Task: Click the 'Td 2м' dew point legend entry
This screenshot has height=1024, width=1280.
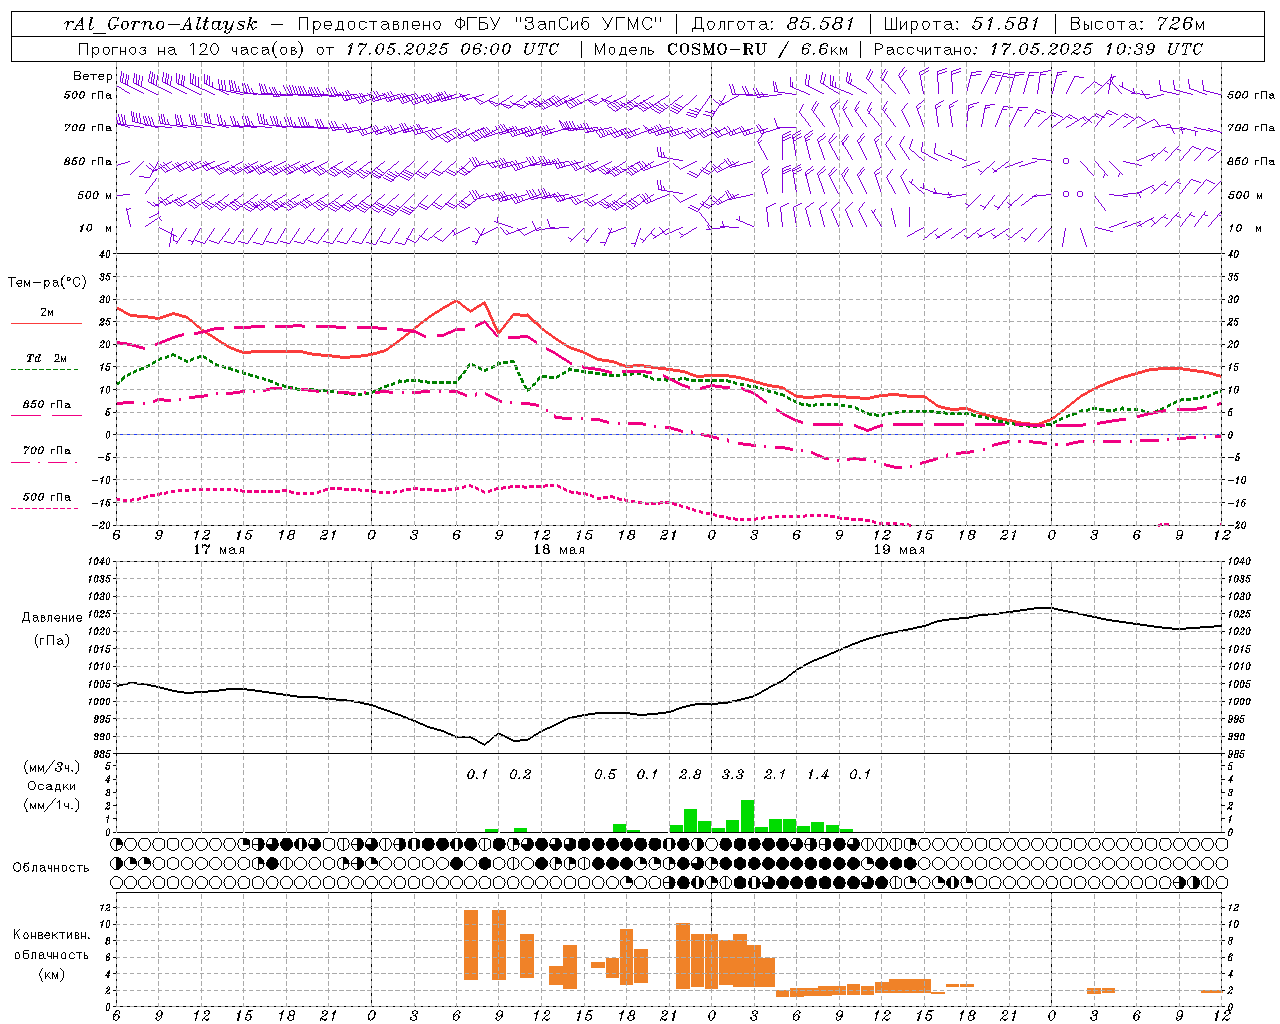Action: [47, 358]
